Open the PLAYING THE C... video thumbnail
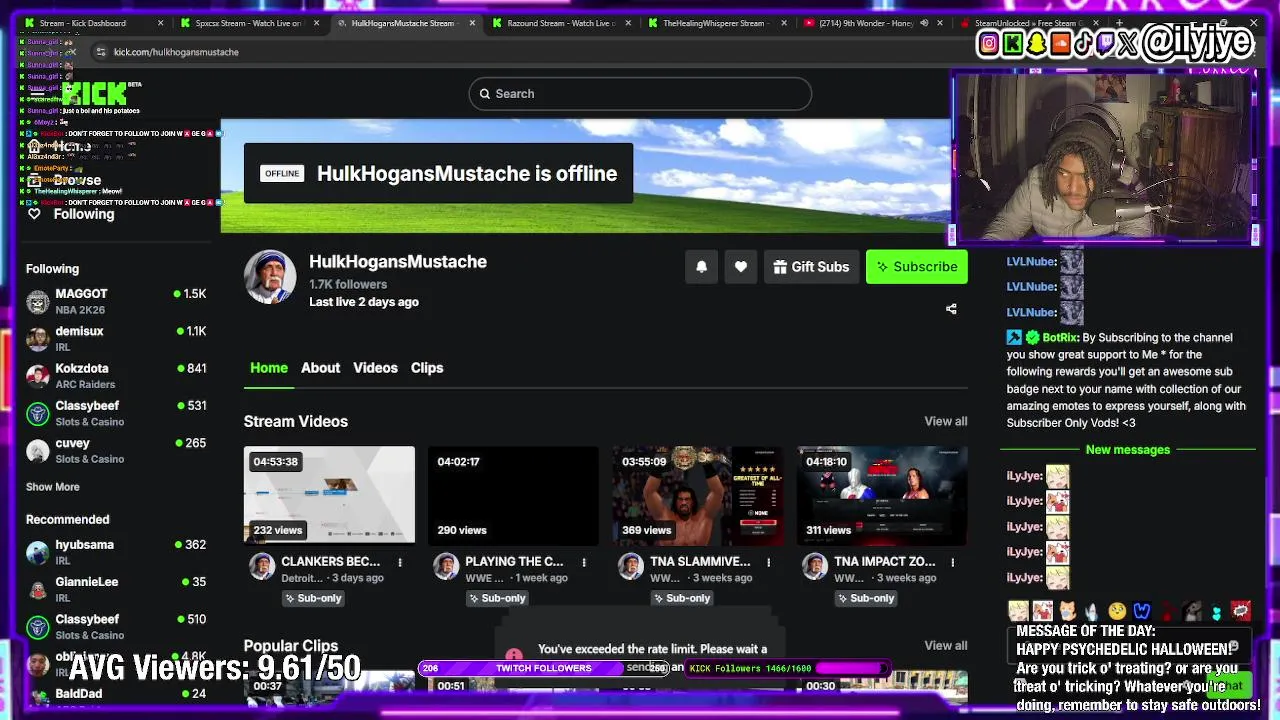 [x=513, y=495]
